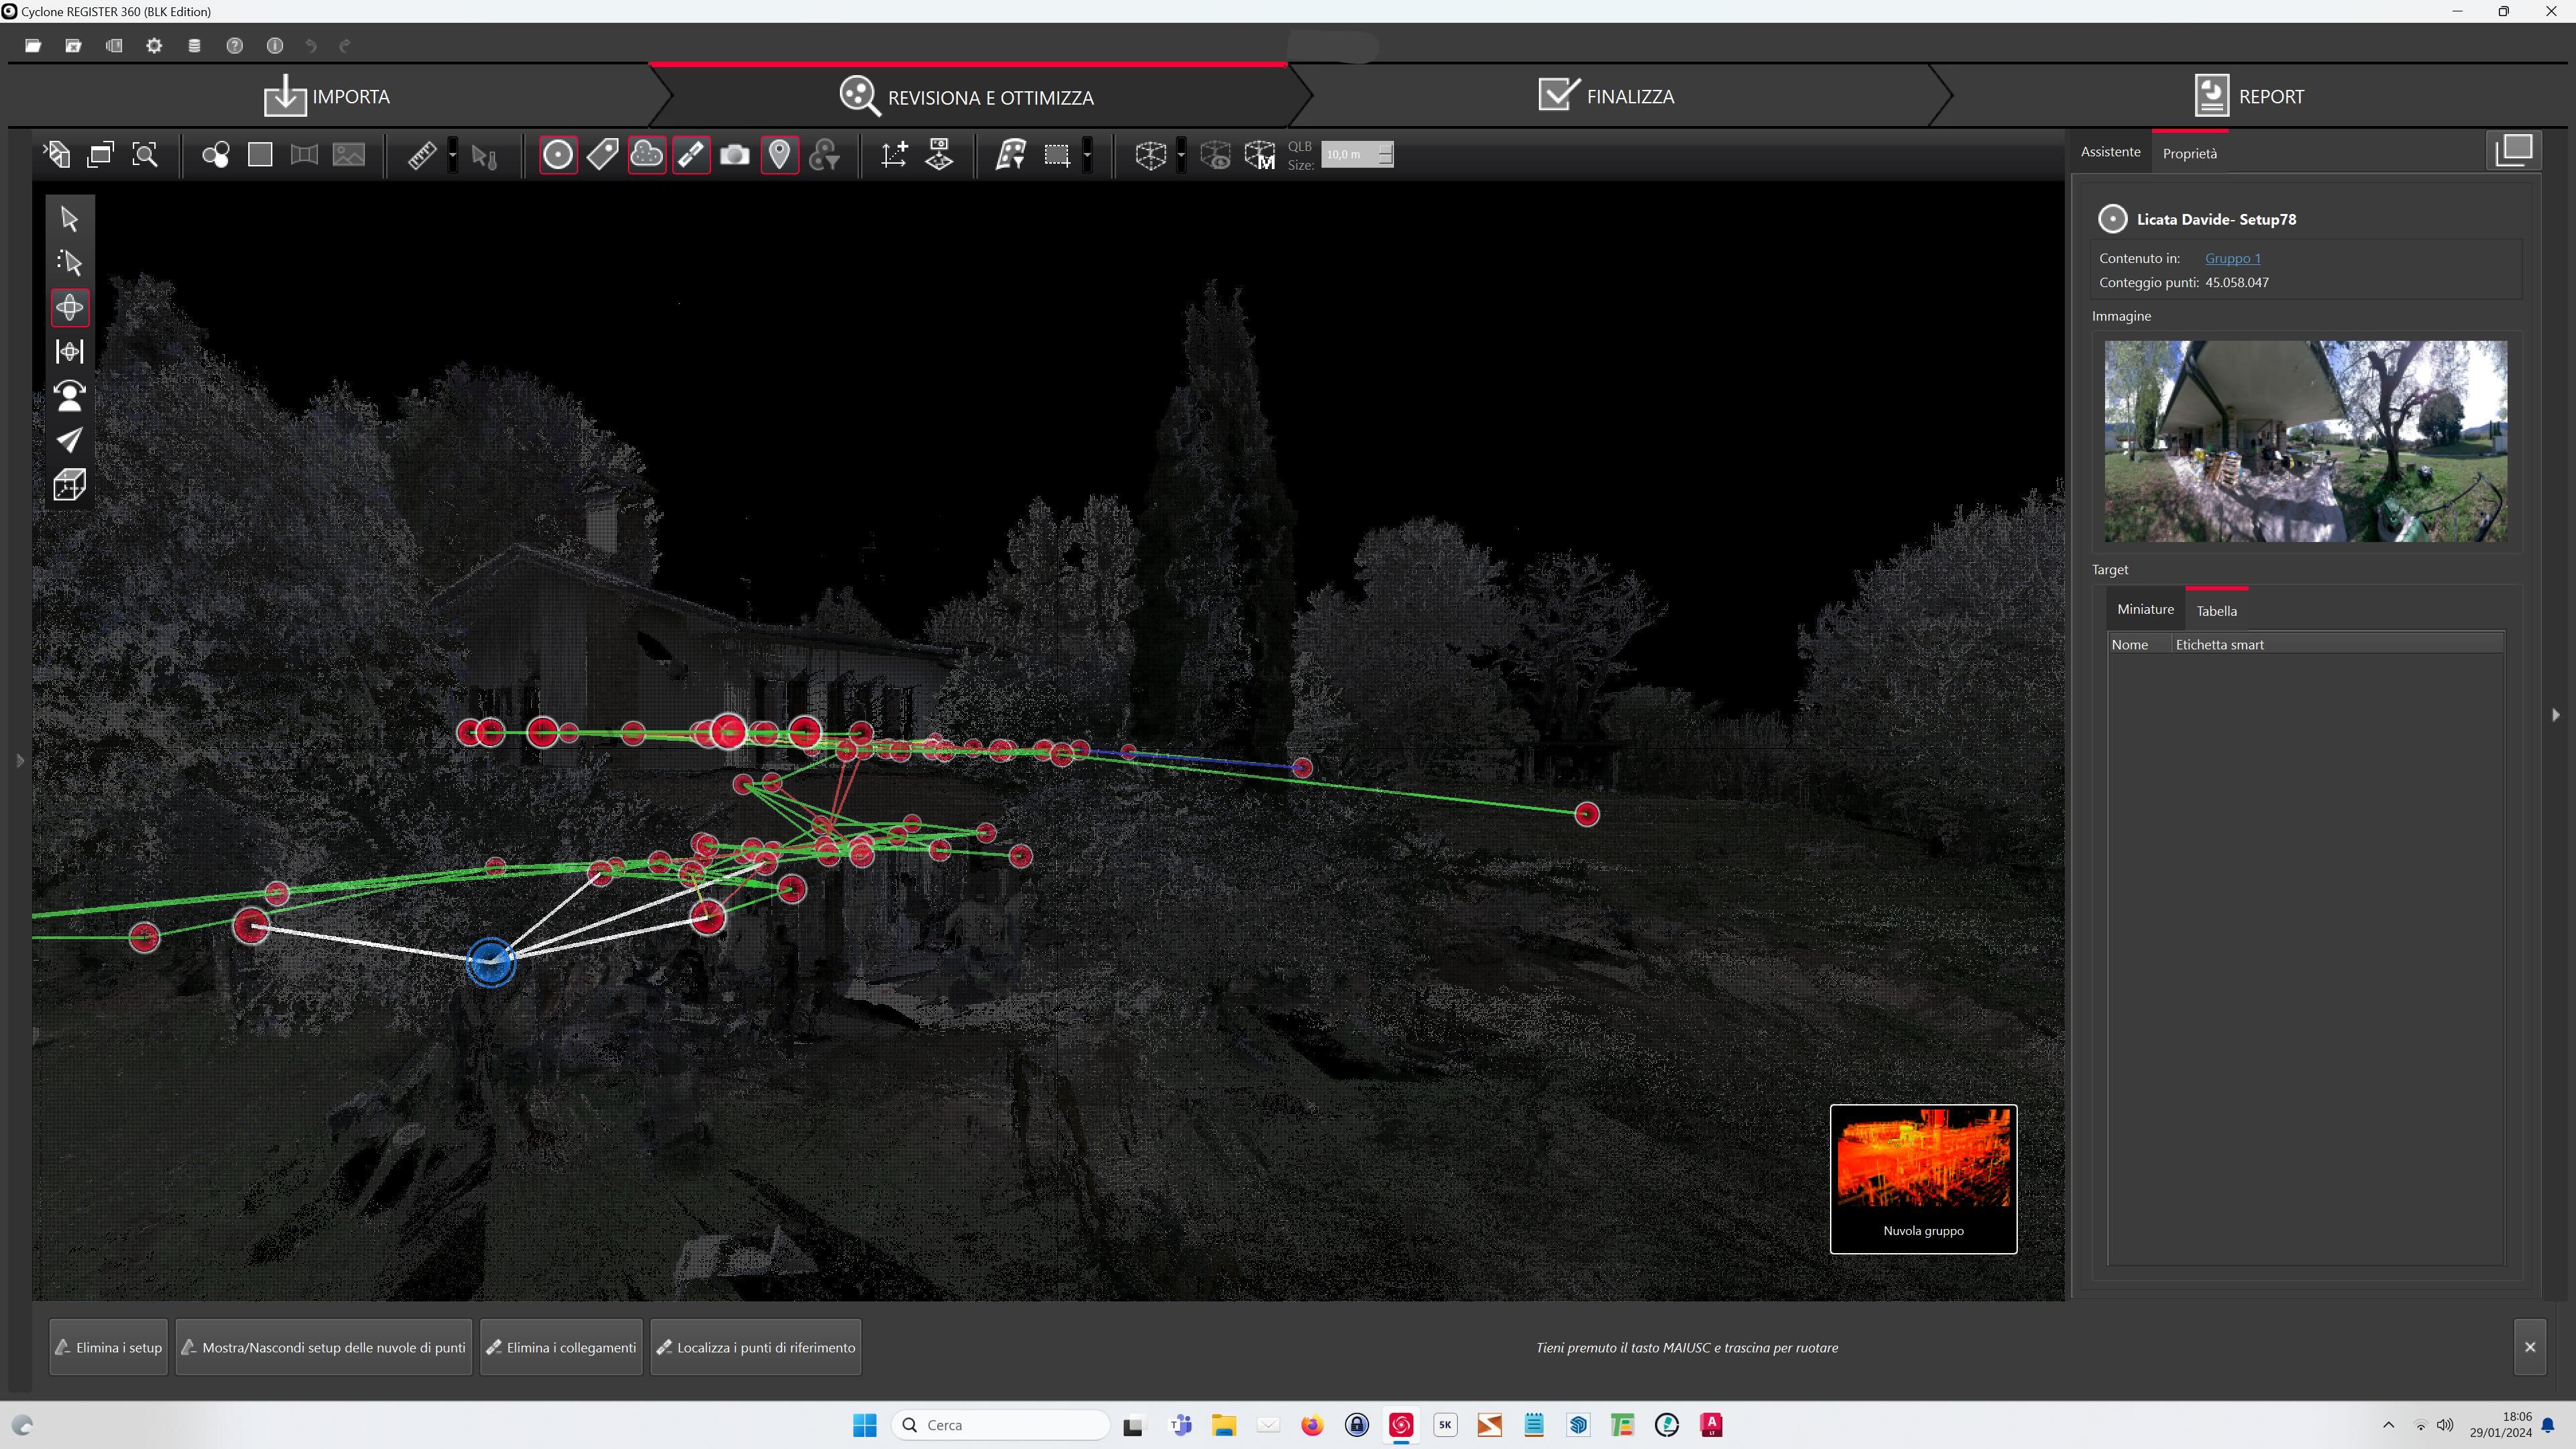Open the measure tool dropdown arrow
The image size is (2576, 1449).
click(453, 155)
